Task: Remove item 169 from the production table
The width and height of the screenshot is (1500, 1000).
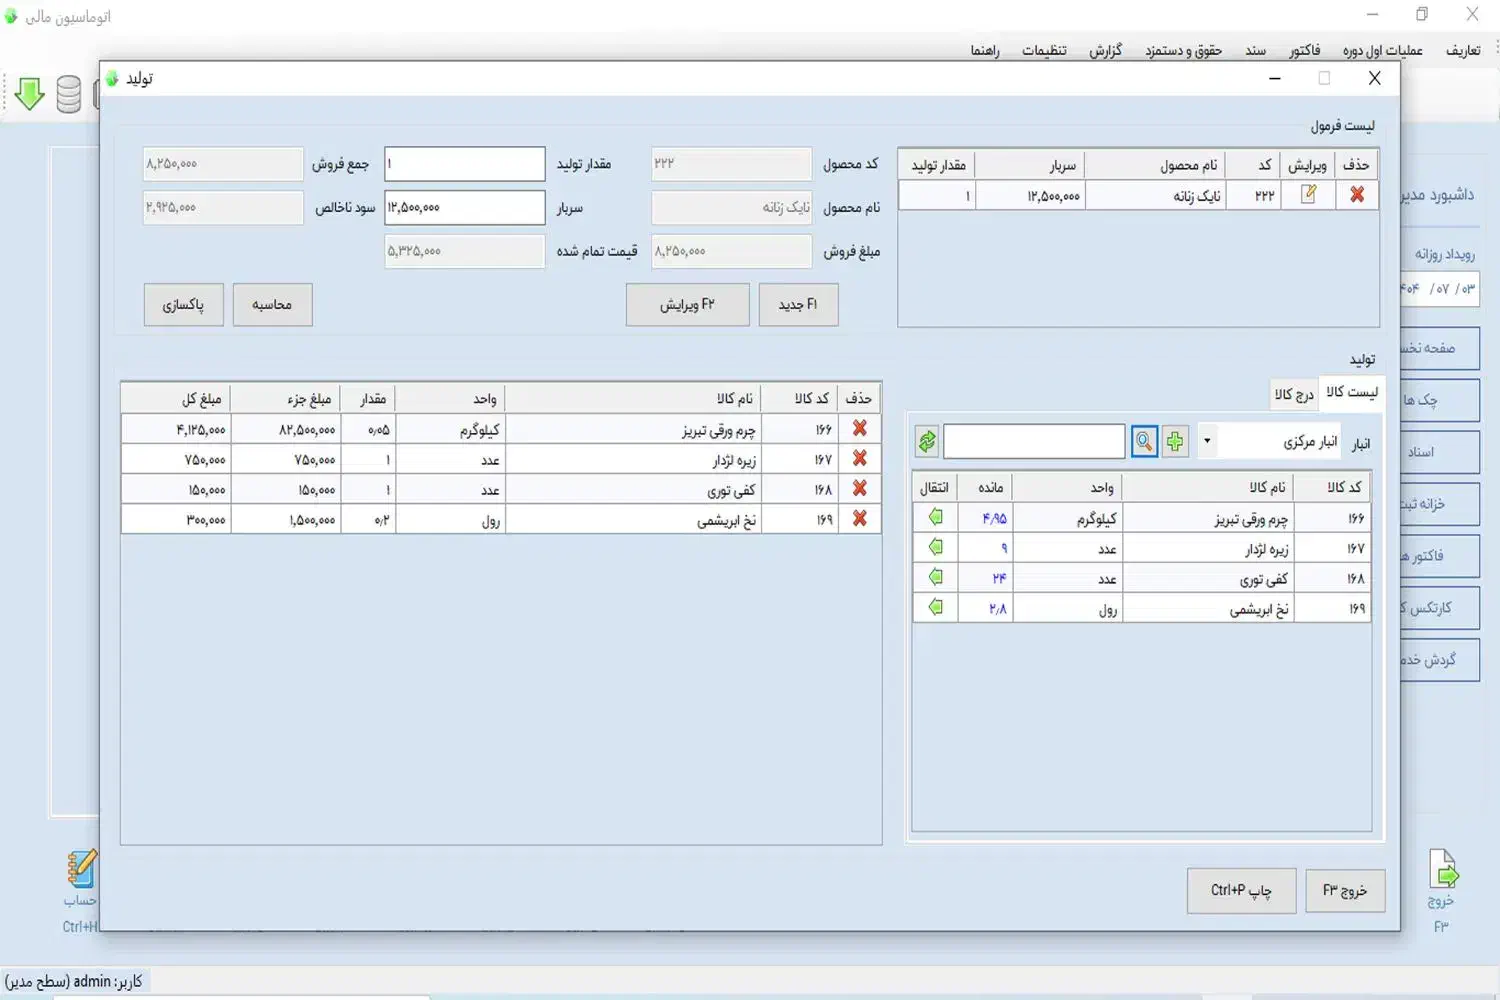Action: [x=859, y=519]
